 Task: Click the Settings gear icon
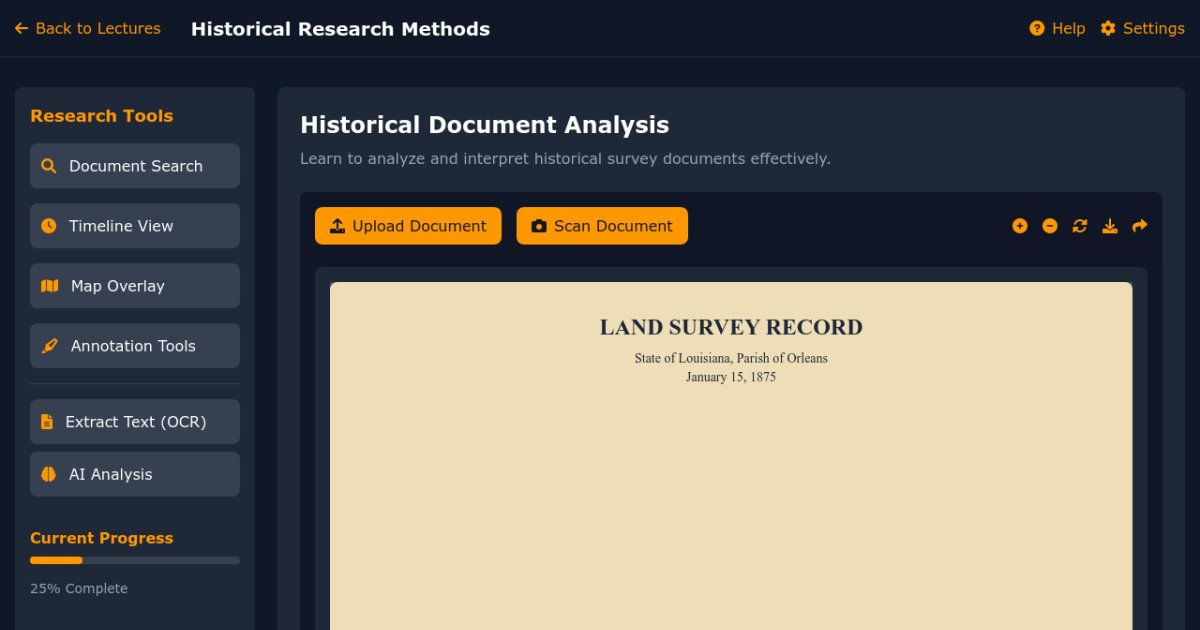coord(1108,28)
